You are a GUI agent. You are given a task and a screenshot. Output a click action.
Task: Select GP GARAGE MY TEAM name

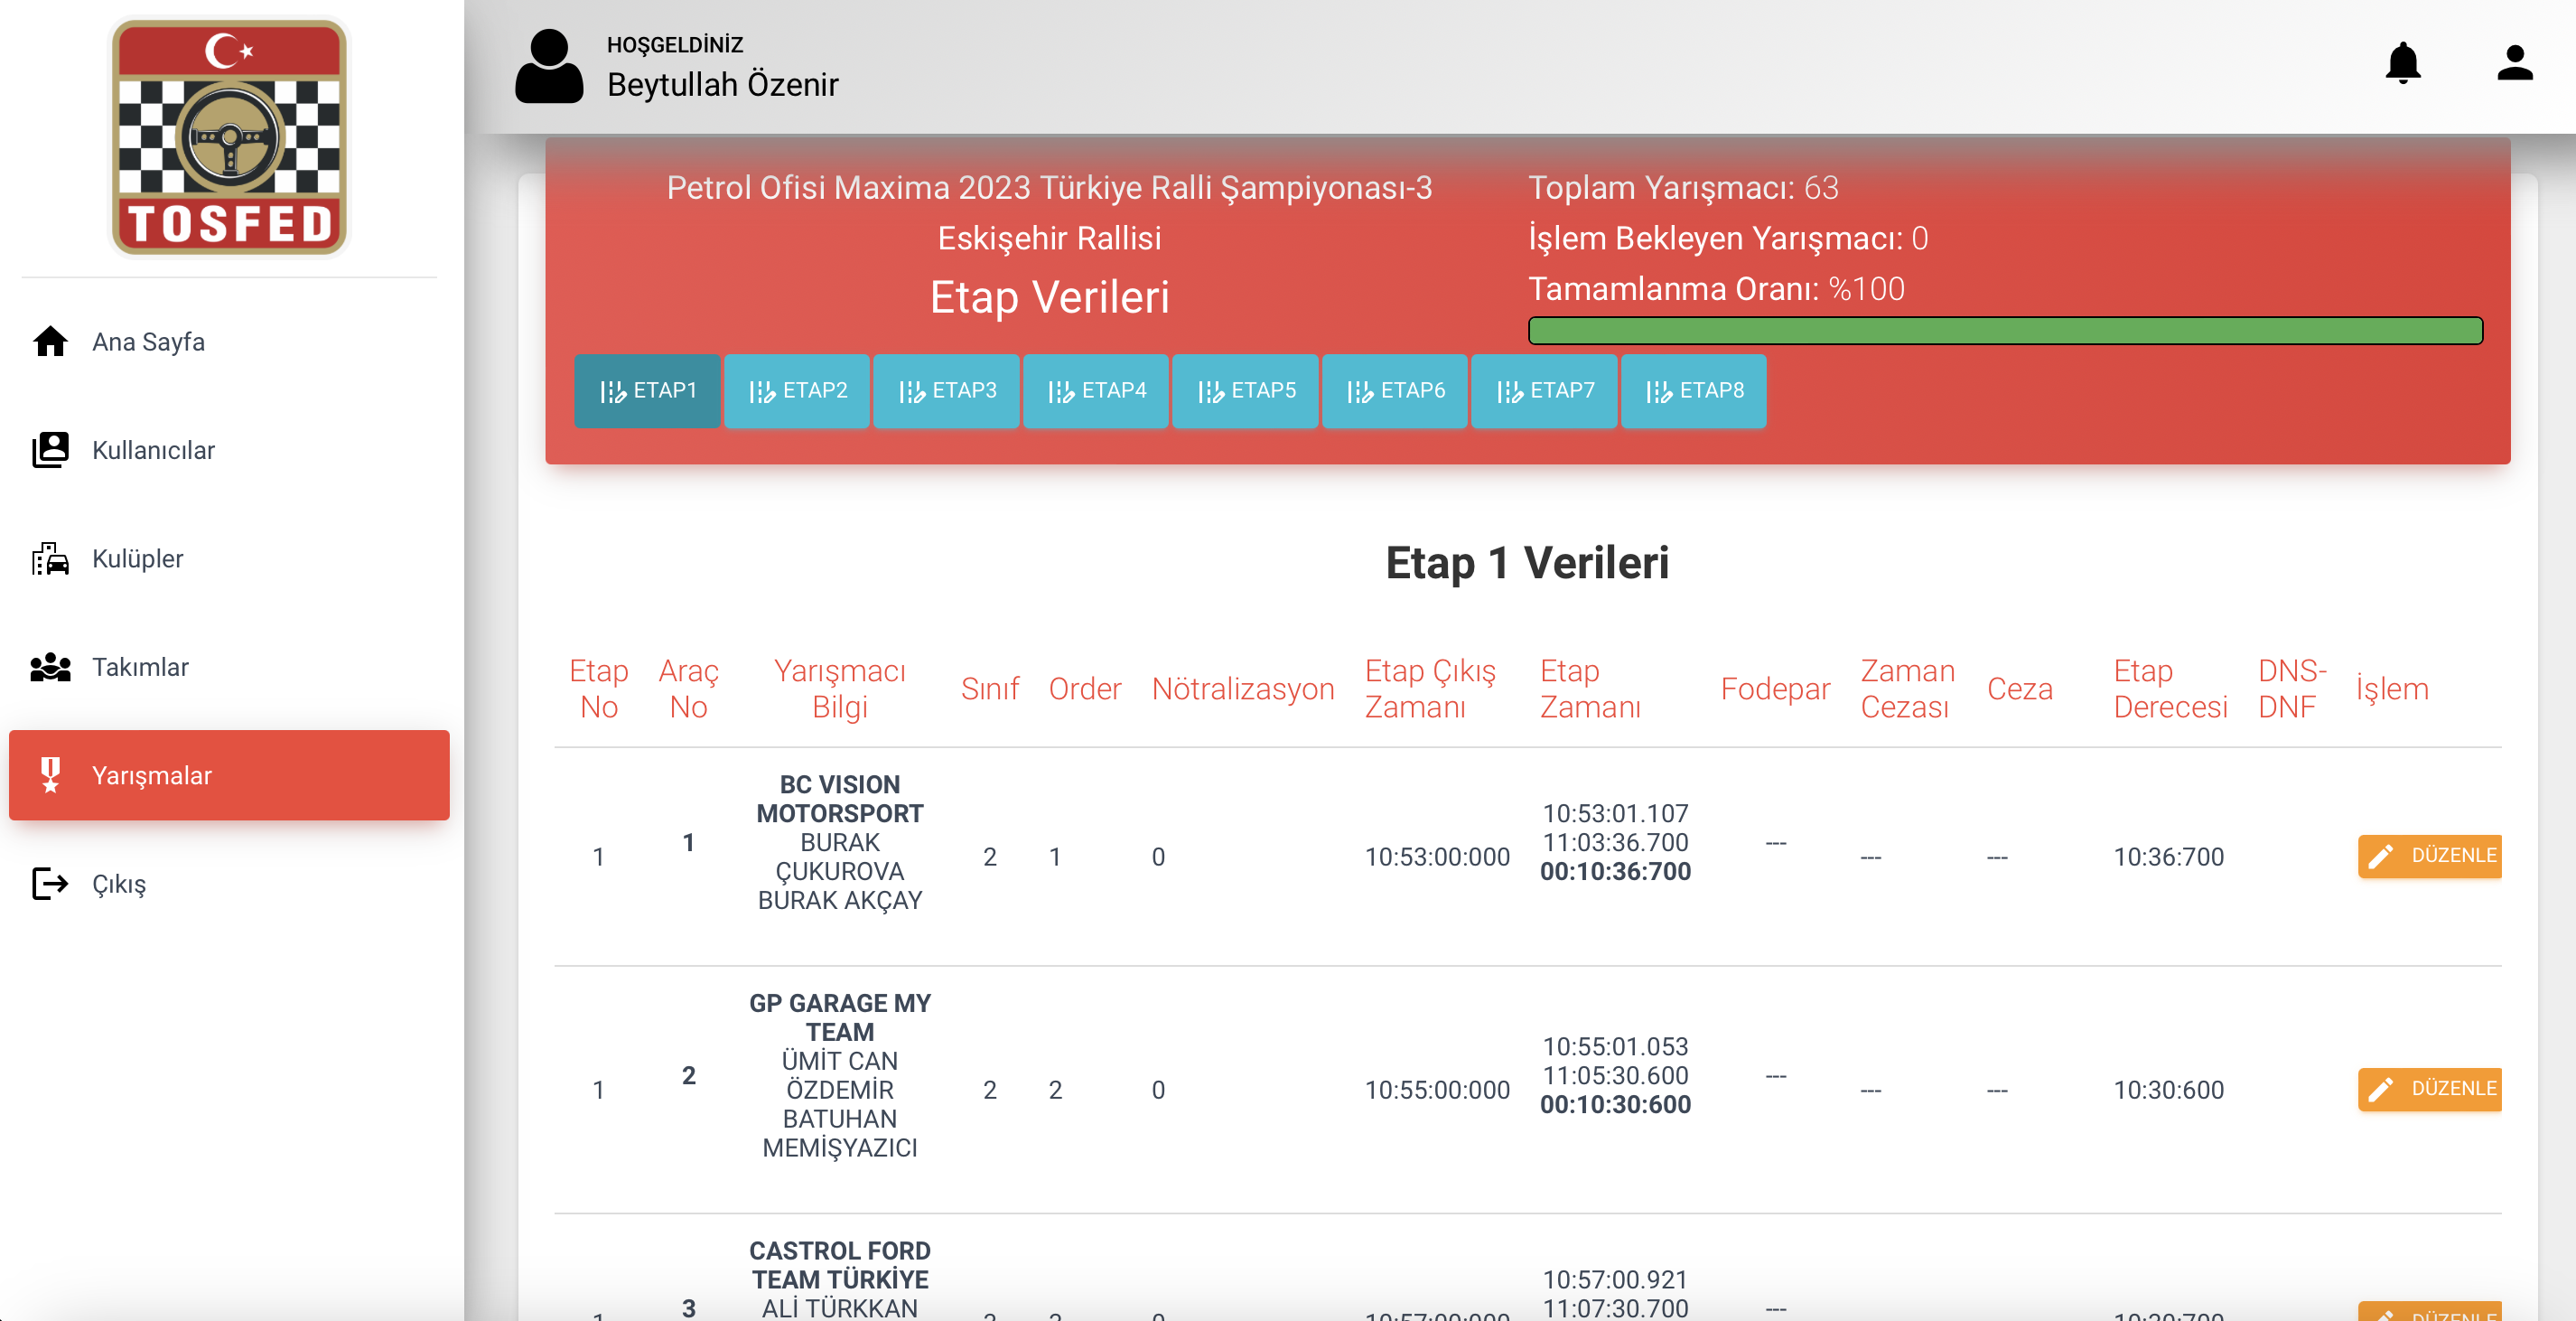840,1017
